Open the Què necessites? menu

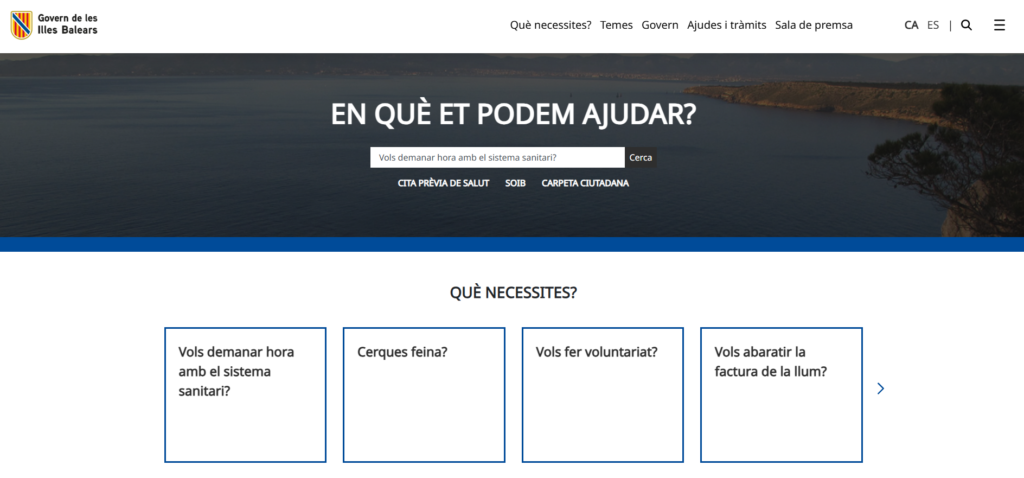pos(550,25)
